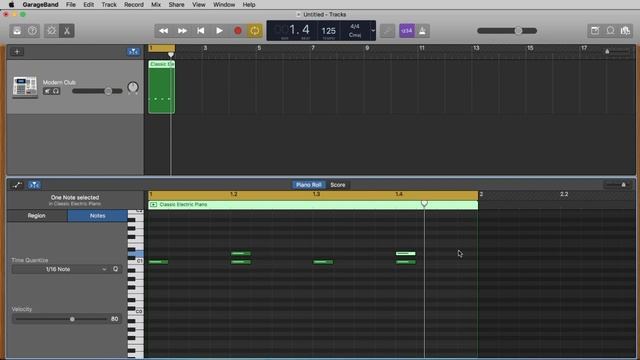Switch to the Score tab
This screenshot has height=360, width=640.
(338, 185)
